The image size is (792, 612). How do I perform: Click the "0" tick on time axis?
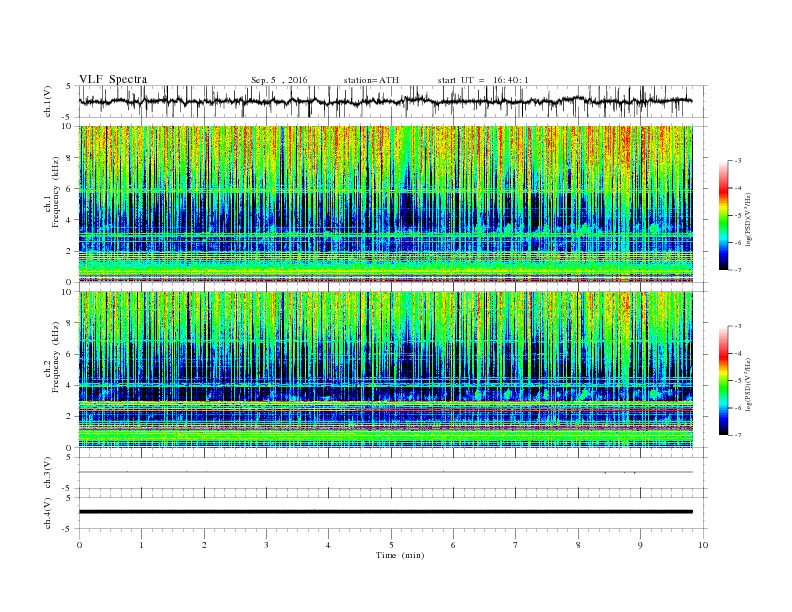point(79,545)
